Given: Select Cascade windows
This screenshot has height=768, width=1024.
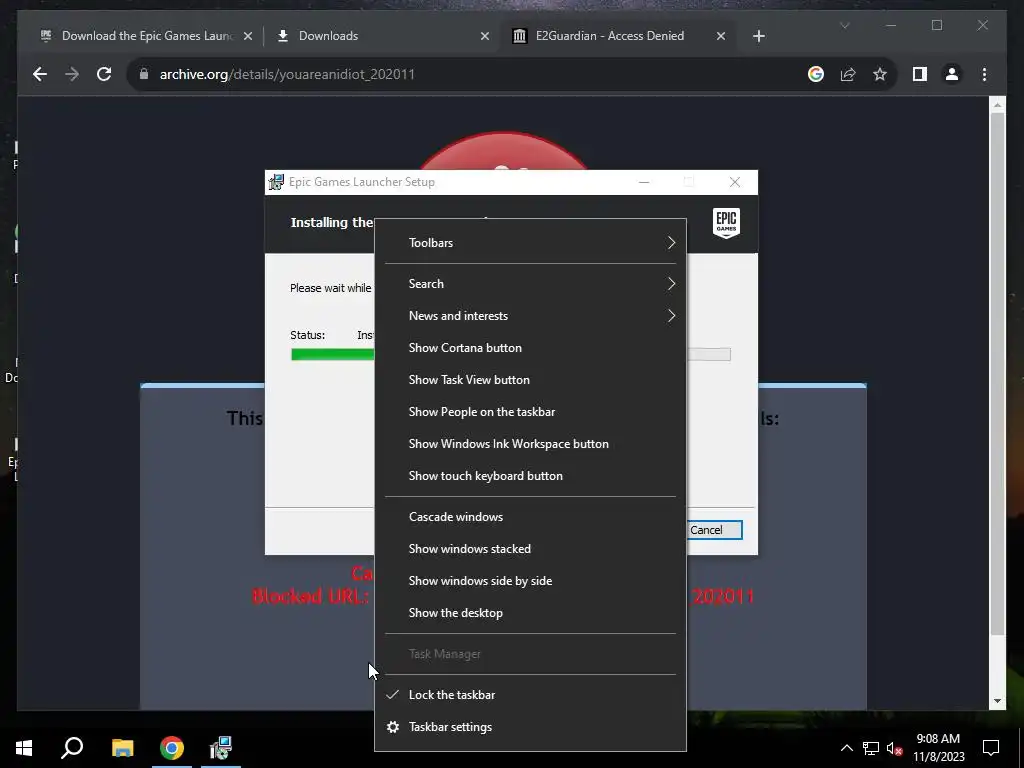Looking at the screenshot, I should tap(530, 517).
